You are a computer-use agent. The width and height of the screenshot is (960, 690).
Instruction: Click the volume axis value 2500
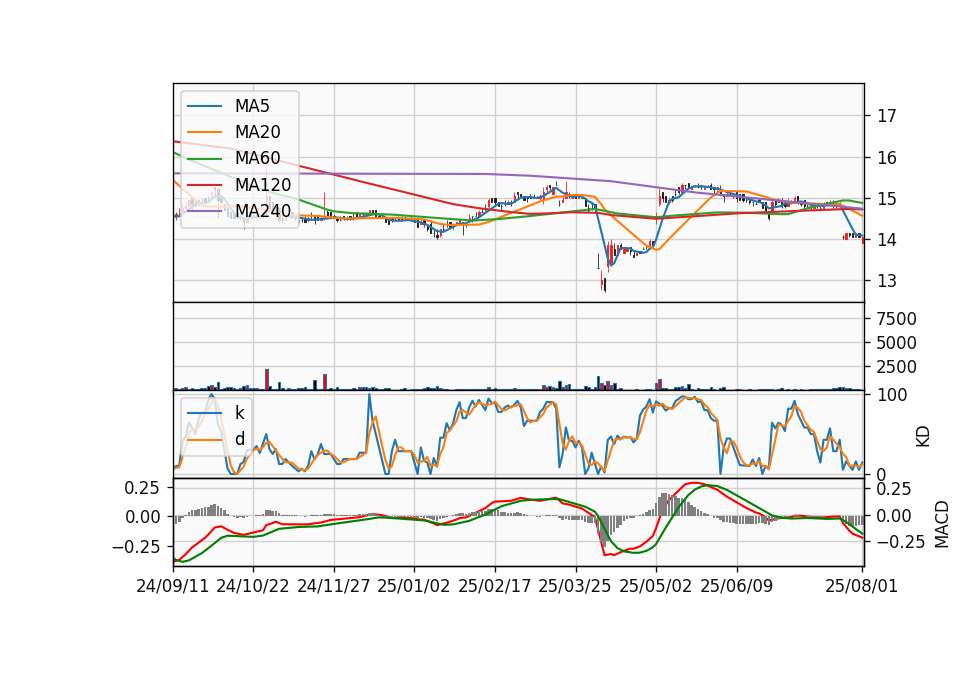pos(896,367)
